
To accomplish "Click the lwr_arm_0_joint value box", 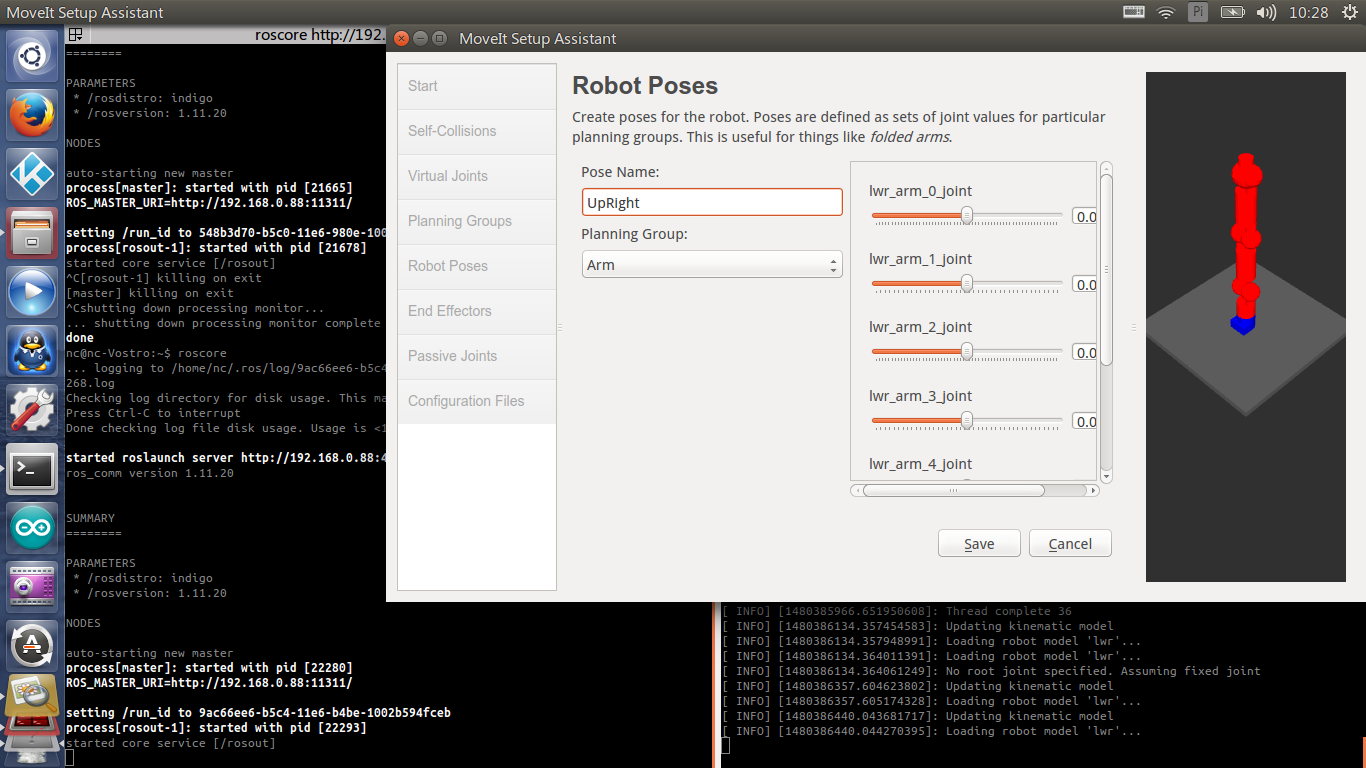I will 1084,216.
